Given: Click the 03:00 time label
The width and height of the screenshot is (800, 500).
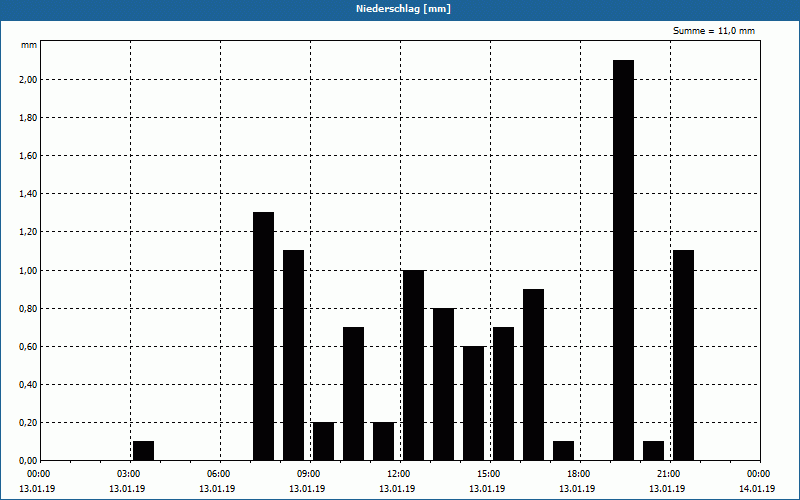Looking at the screenshot, I should (x=131, y=474).
